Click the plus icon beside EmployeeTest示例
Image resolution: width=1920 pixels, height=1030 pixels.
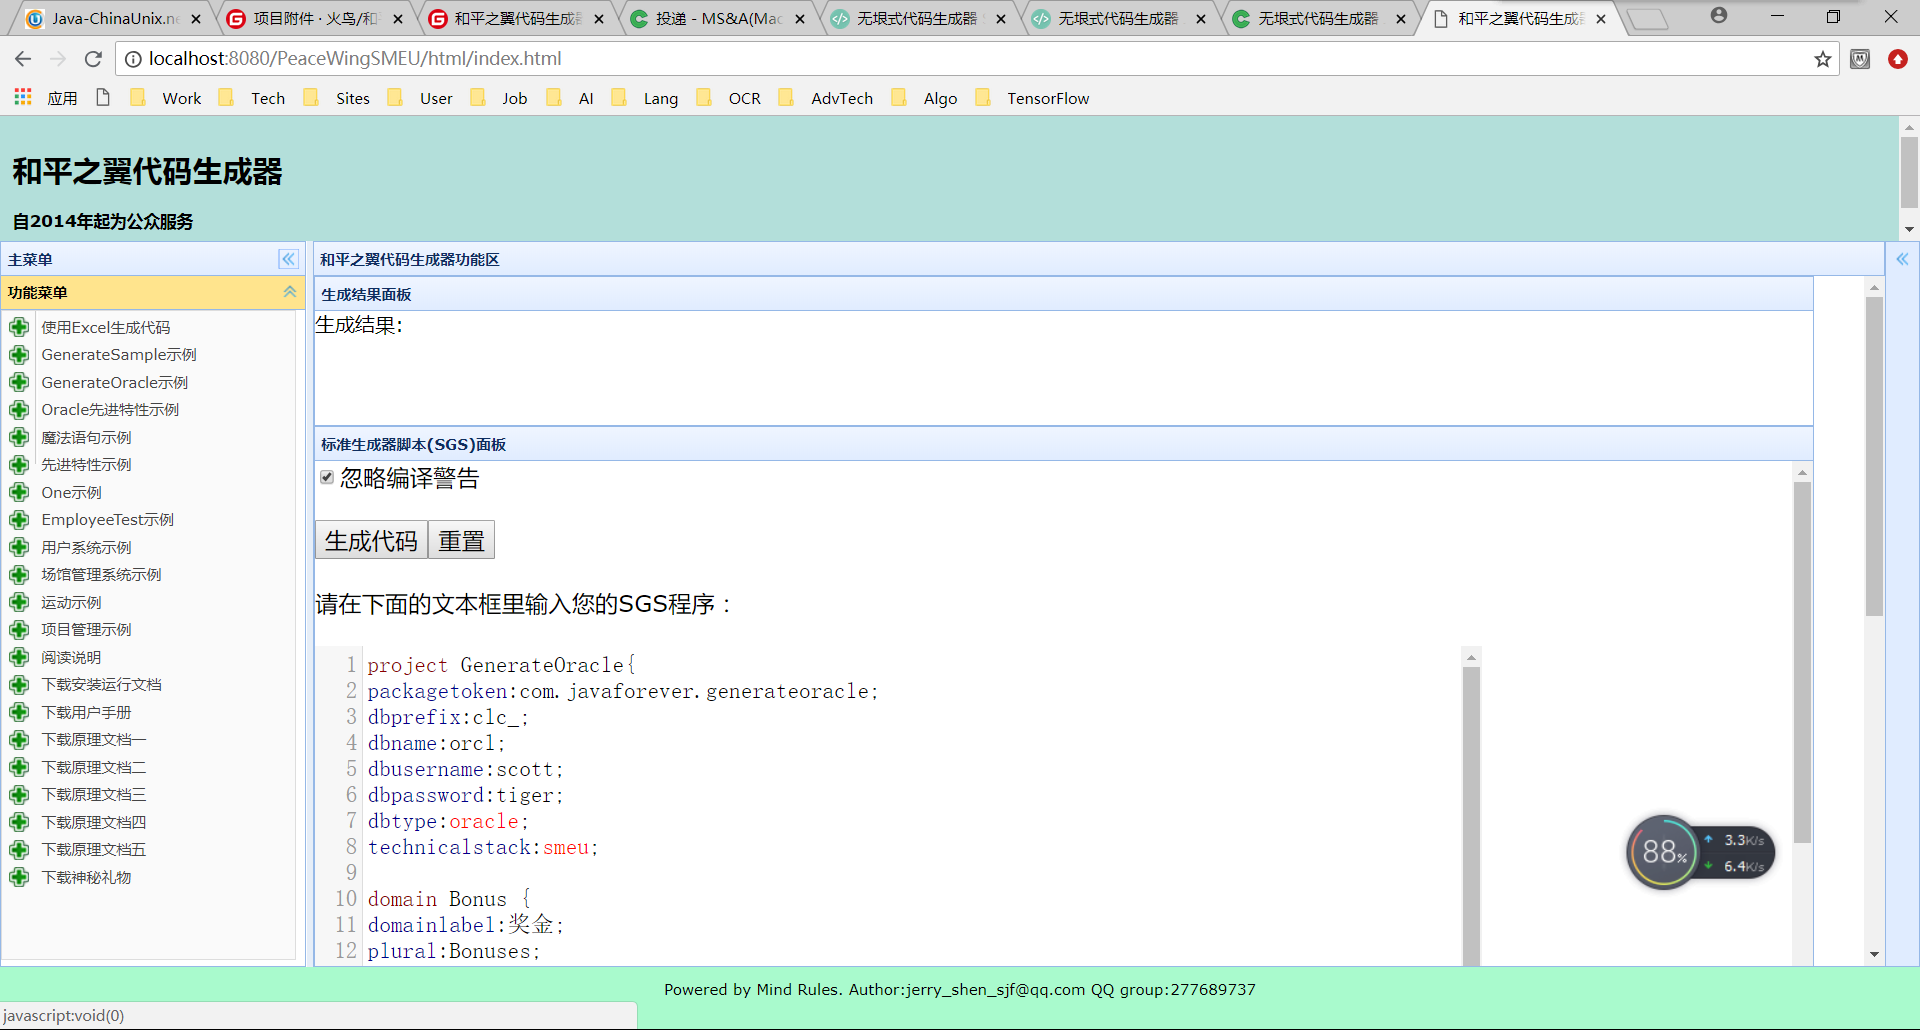tap(19, 520)
